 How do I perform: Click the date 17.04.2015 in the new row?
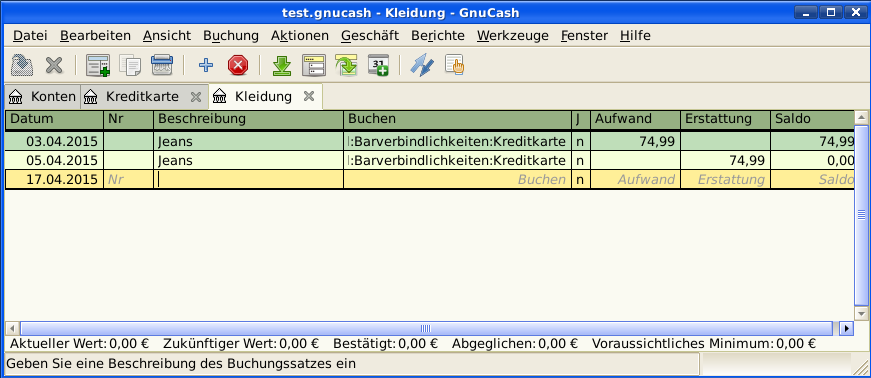pyautogui.click(x=54, y=180)
